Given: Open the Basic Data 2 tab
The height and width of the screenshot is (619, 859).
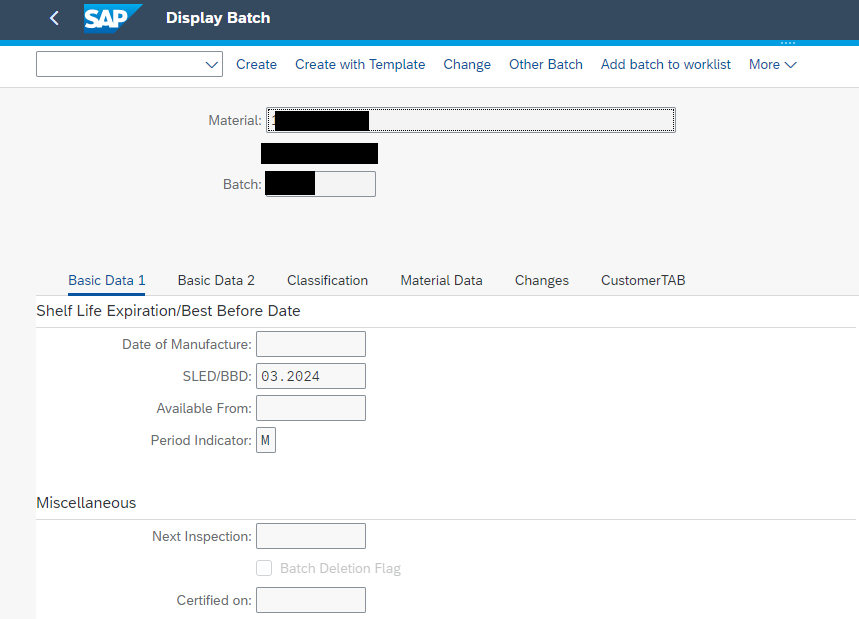Looking at the screenshot, I should 216,280.
